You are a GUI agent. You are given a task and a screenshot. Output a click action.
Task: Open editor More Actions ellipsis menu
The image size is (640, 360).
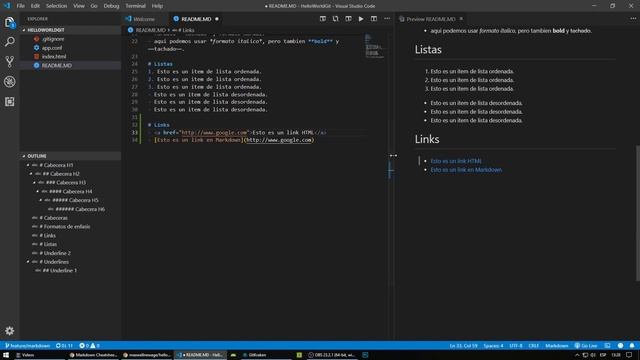pos(387,19)
